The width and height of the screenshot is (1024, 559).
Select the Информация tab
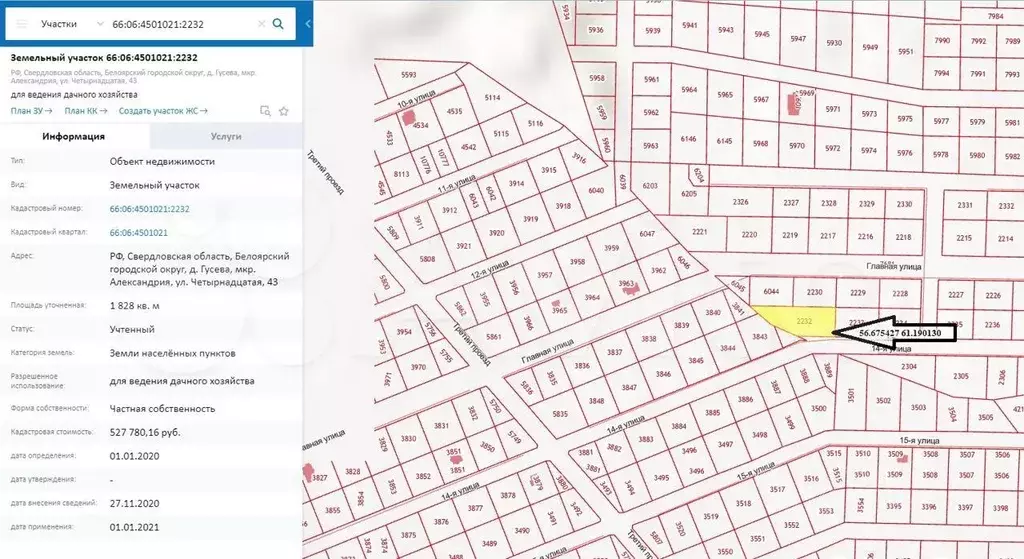[74, 136]
